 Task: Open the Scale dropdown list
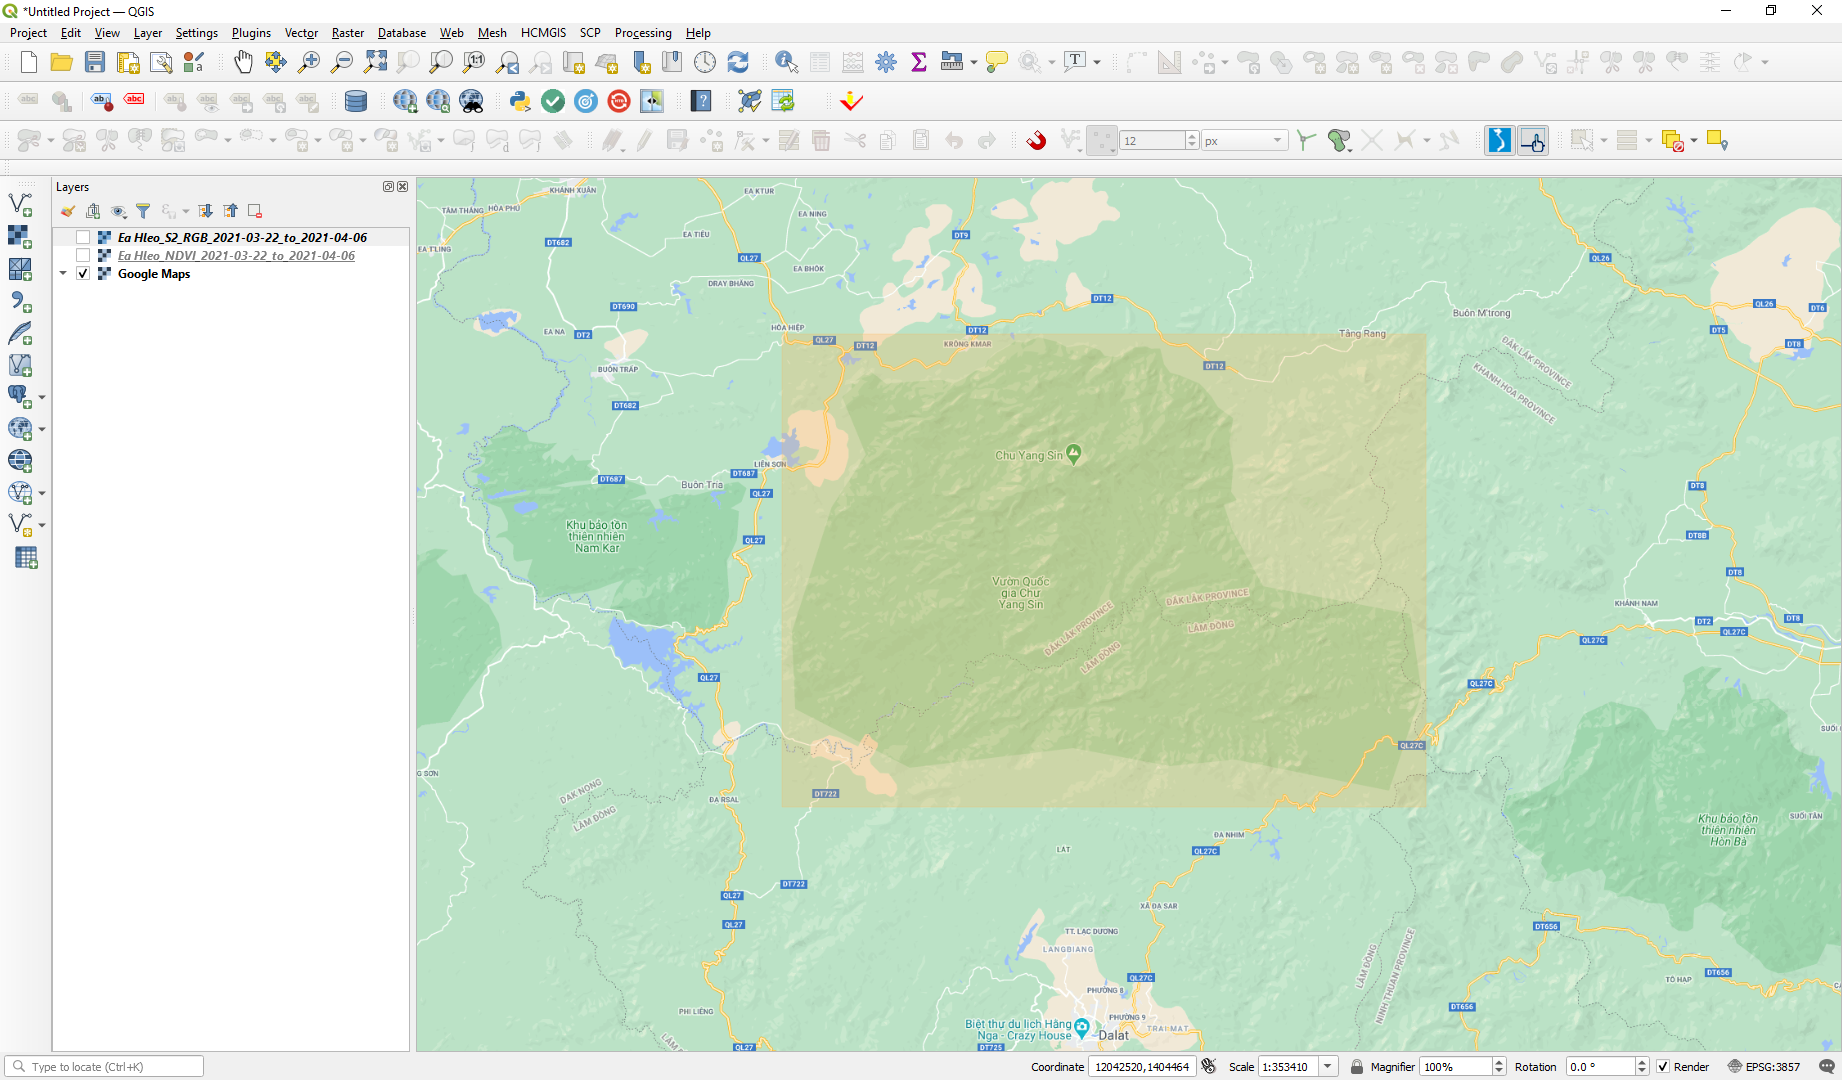[1328, 1067]
